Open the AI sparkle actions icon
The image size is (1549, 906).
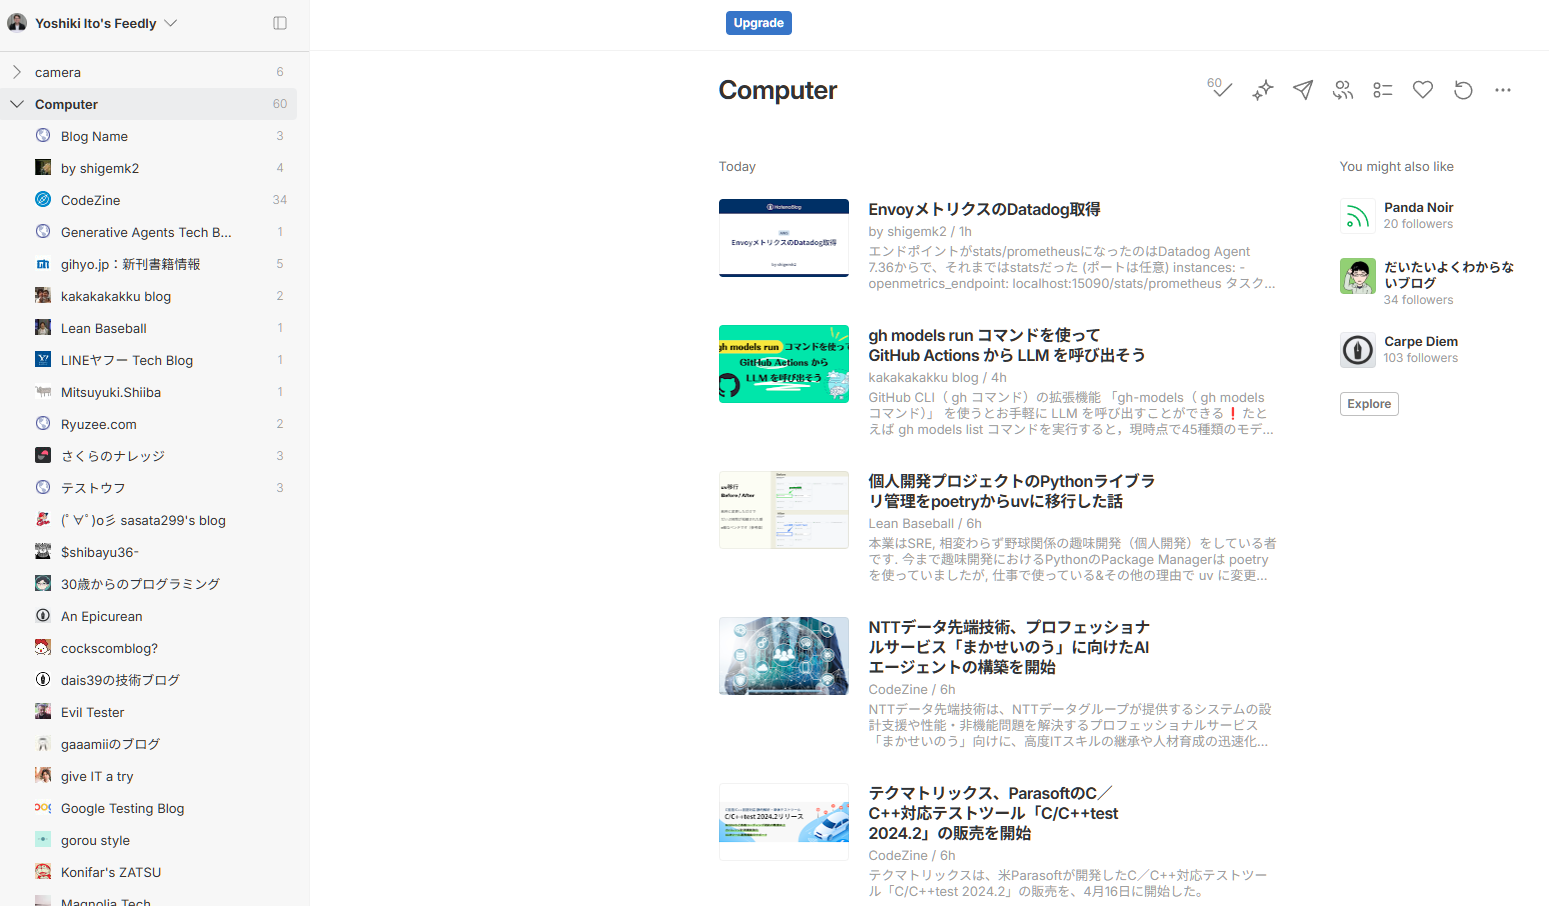(1263, 90)
